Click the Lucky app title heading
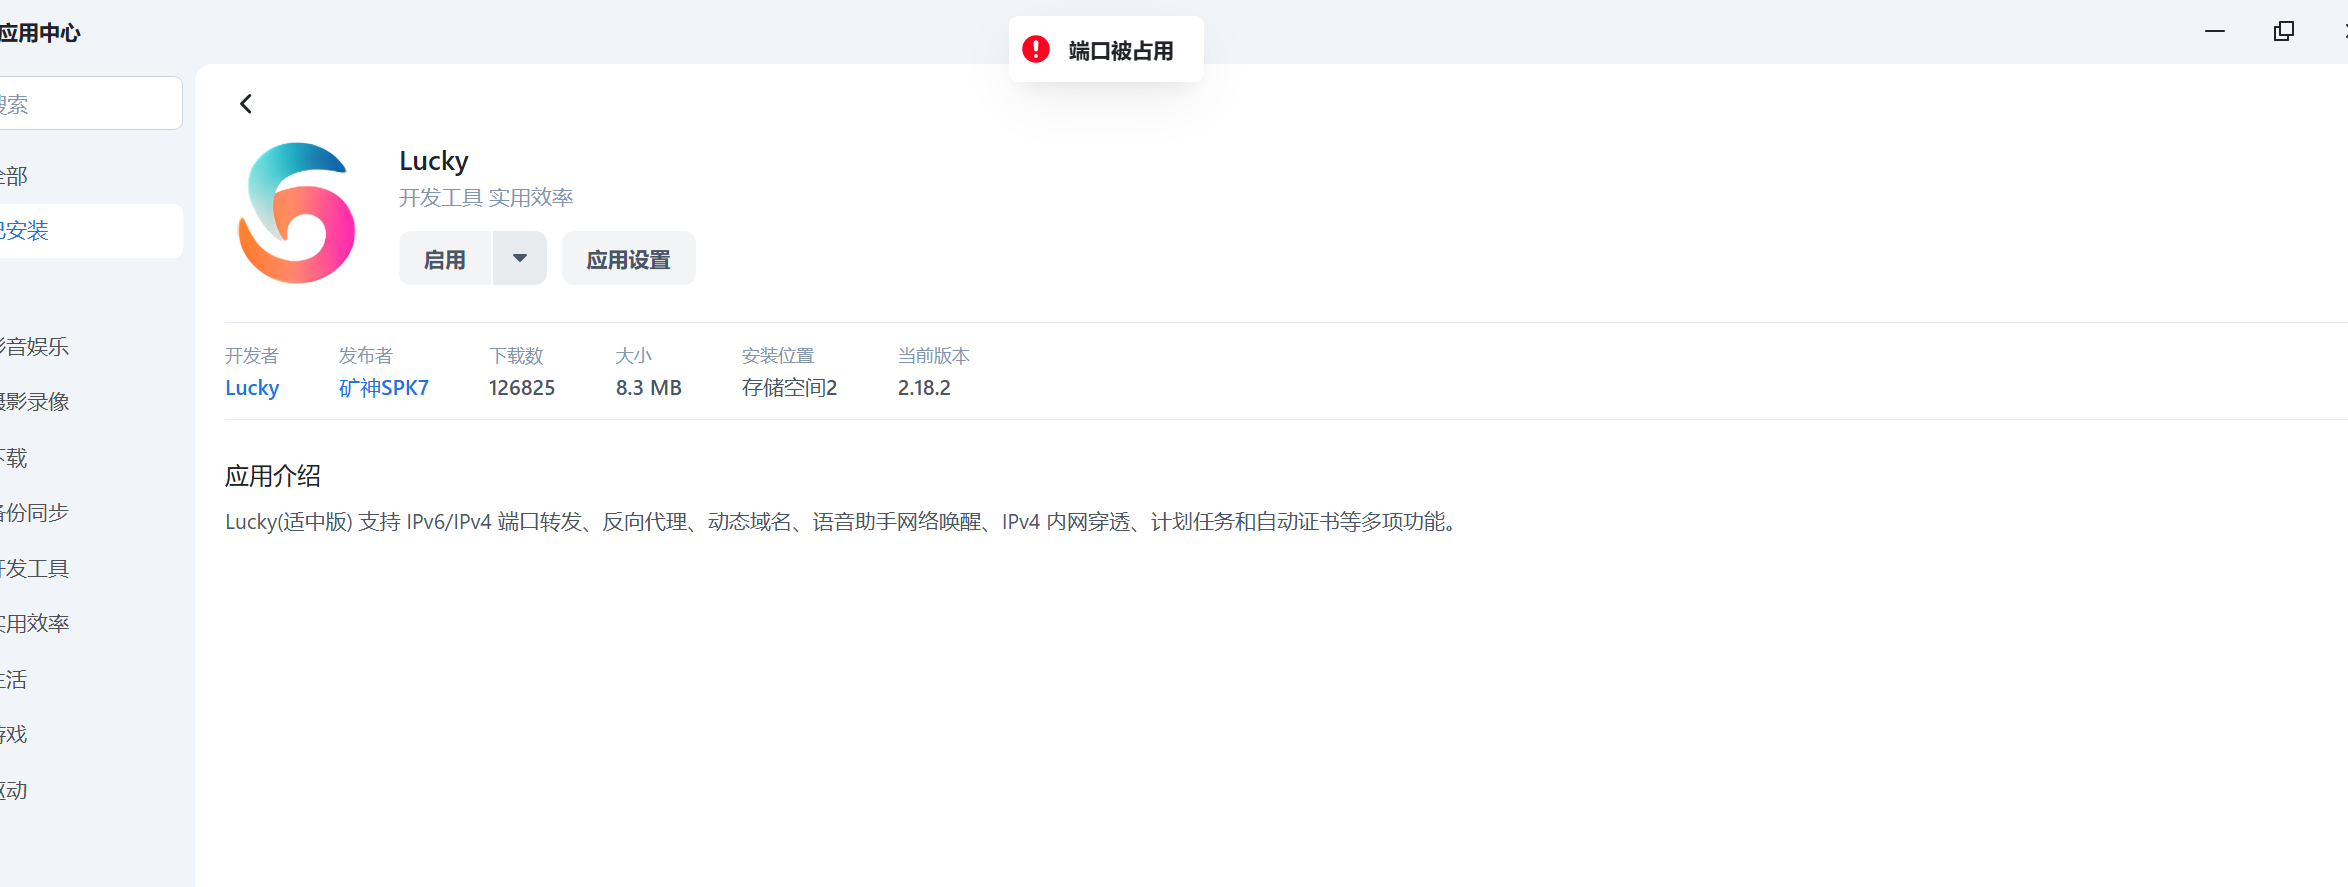This screenshot has height=887, width=2348. point(434,161)
